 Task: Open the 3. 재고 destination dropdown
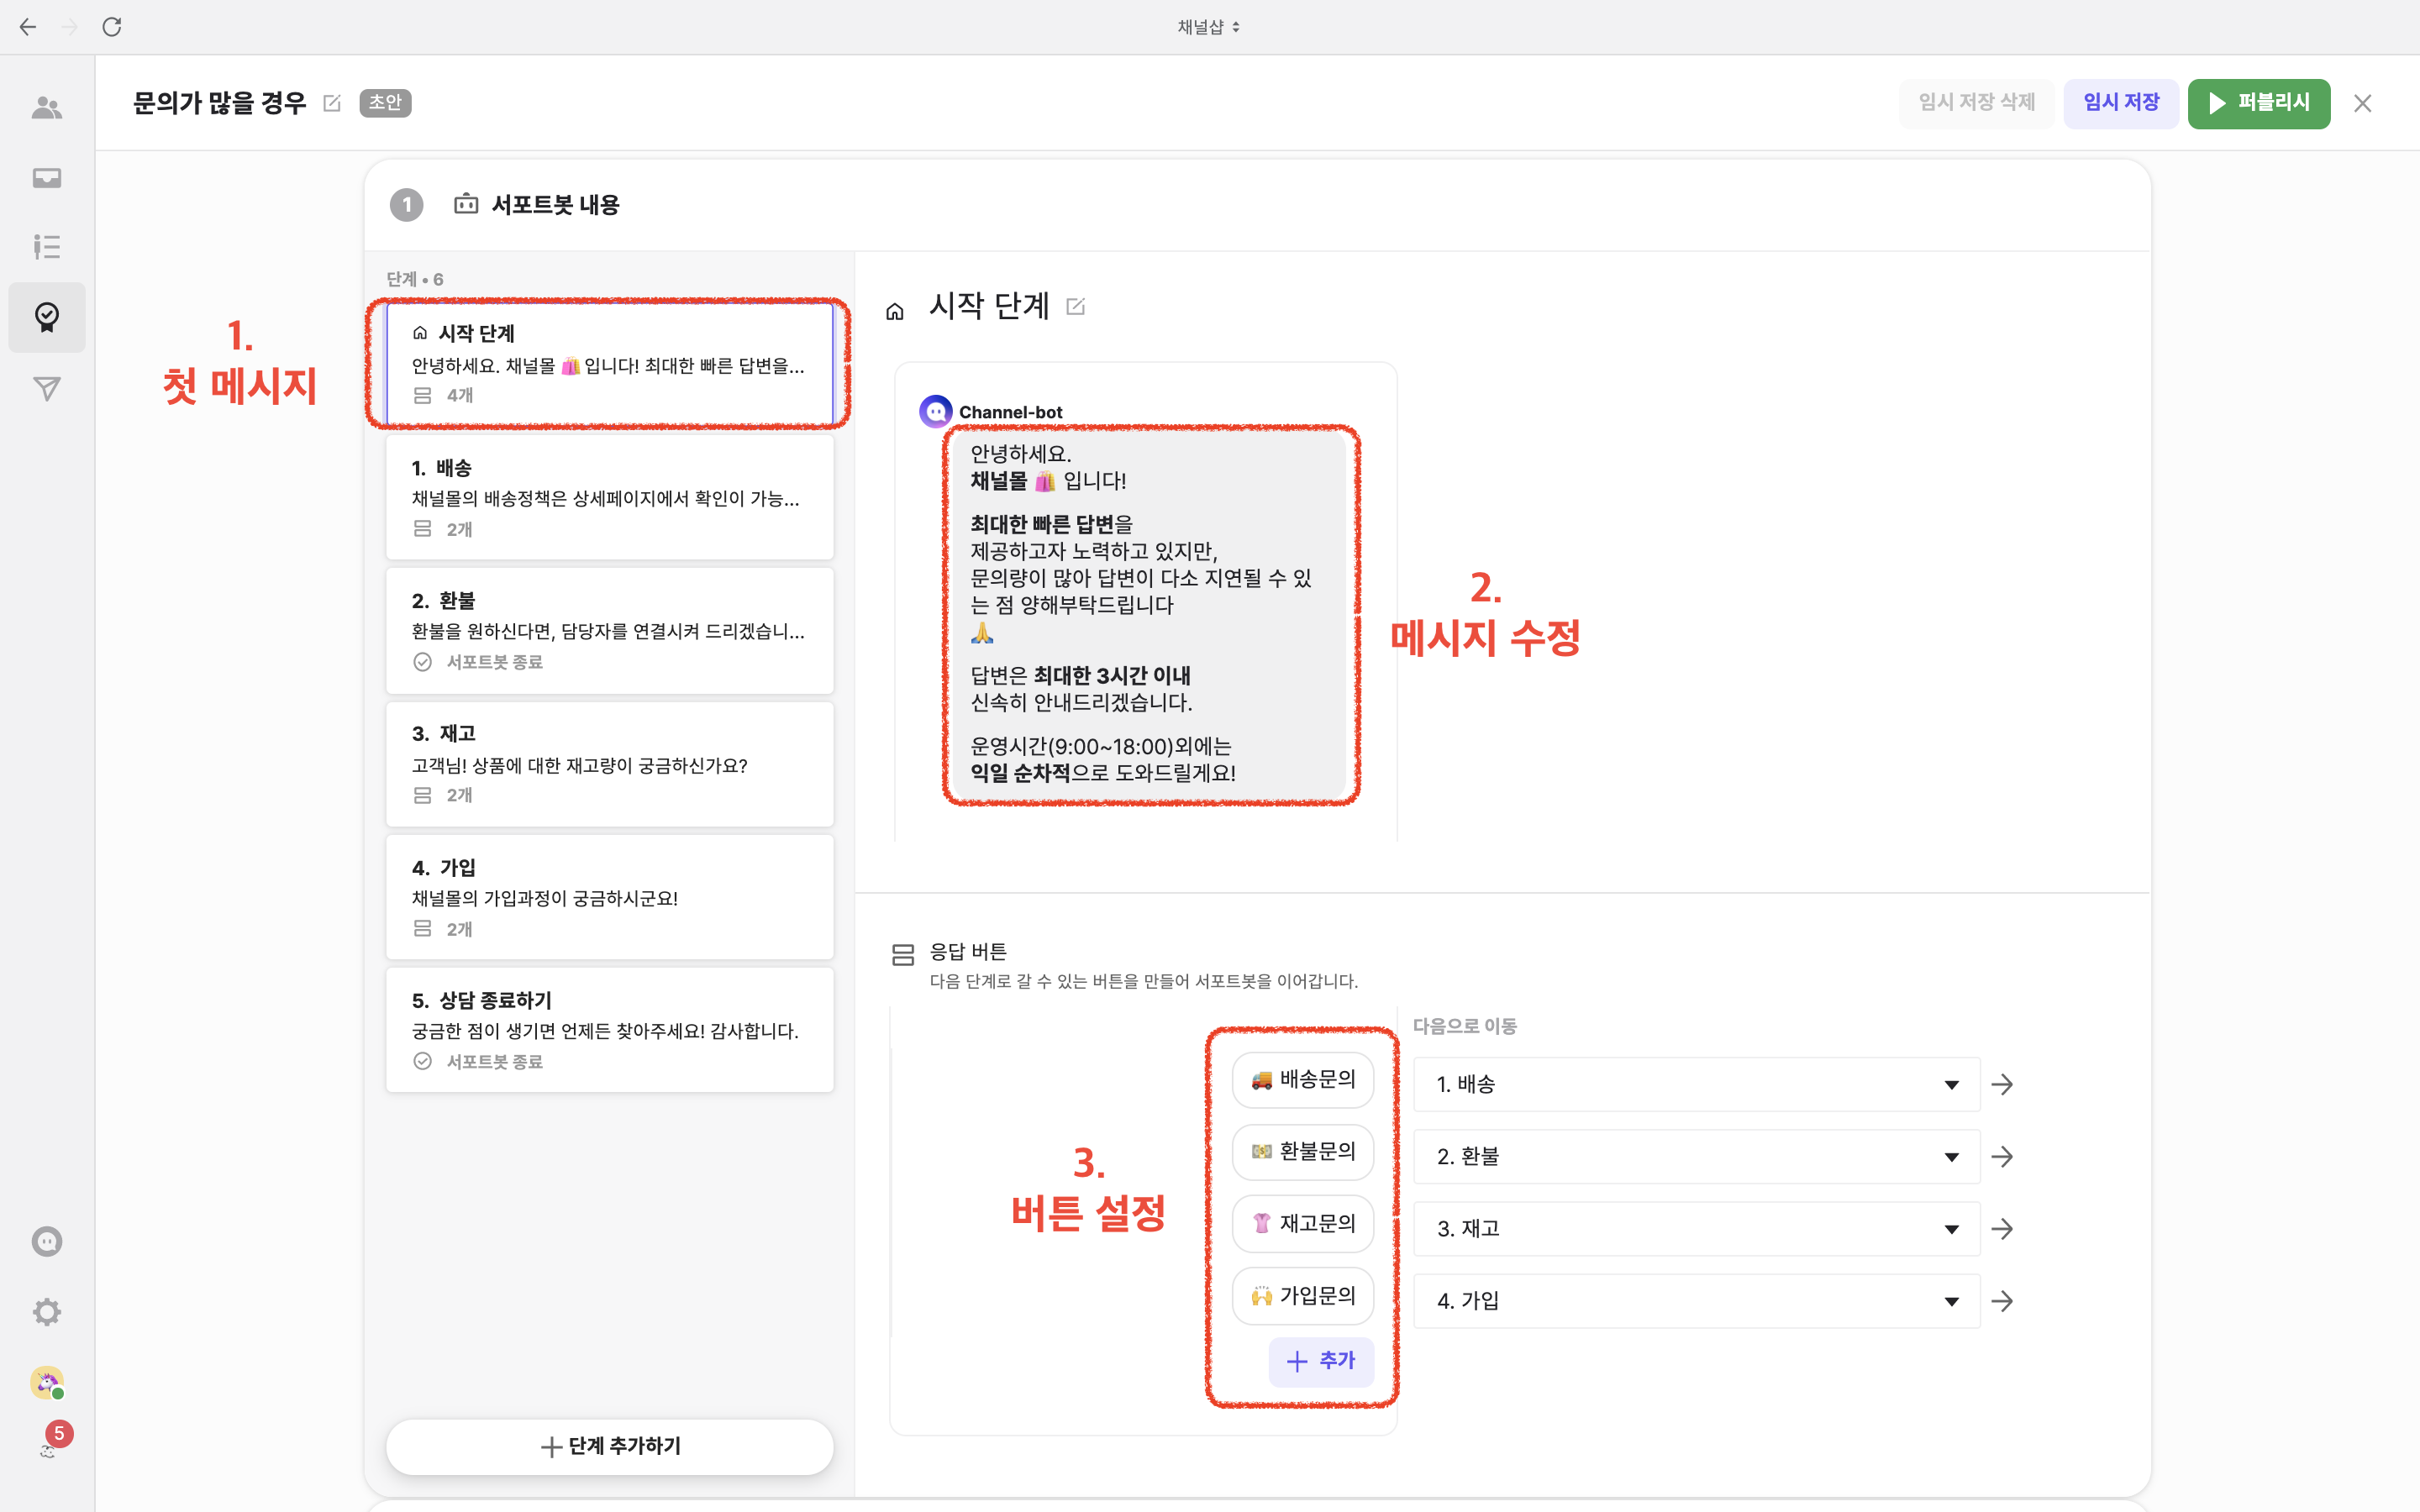pos(1696,1229)
